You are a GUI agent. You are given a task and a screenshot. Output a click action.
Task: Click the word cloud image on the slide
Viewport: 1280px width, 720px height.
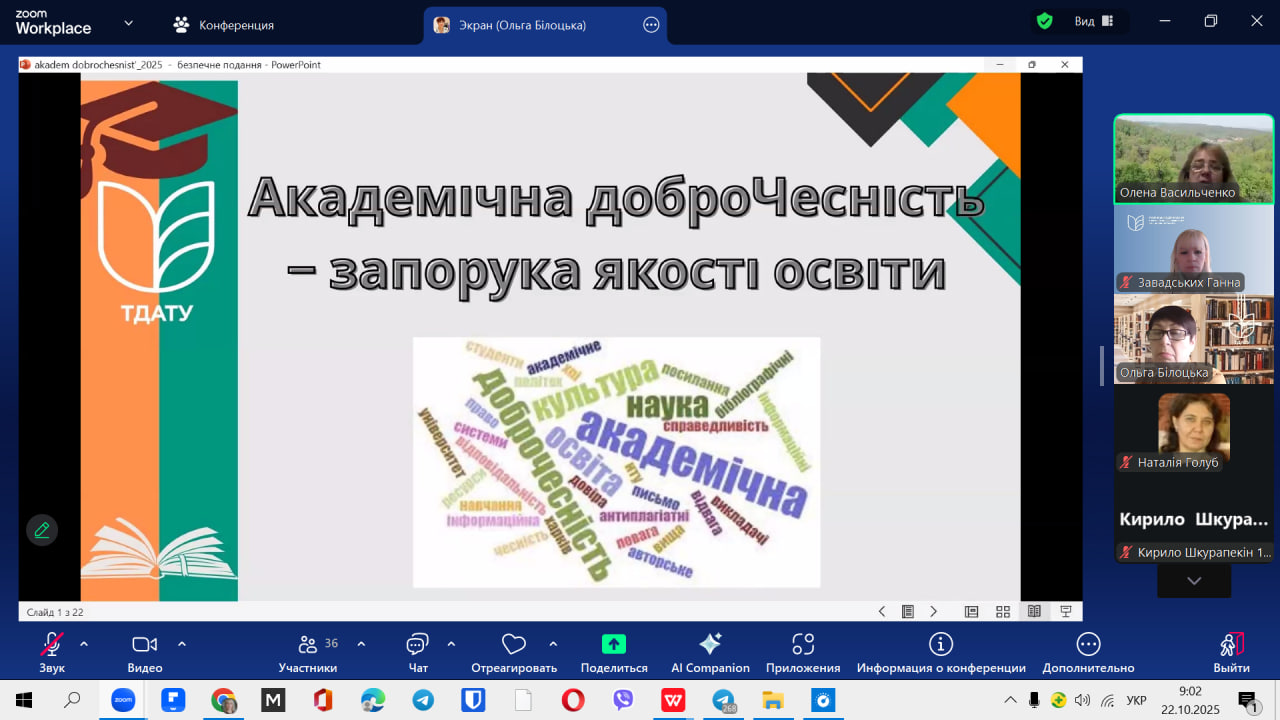(616, 462)
